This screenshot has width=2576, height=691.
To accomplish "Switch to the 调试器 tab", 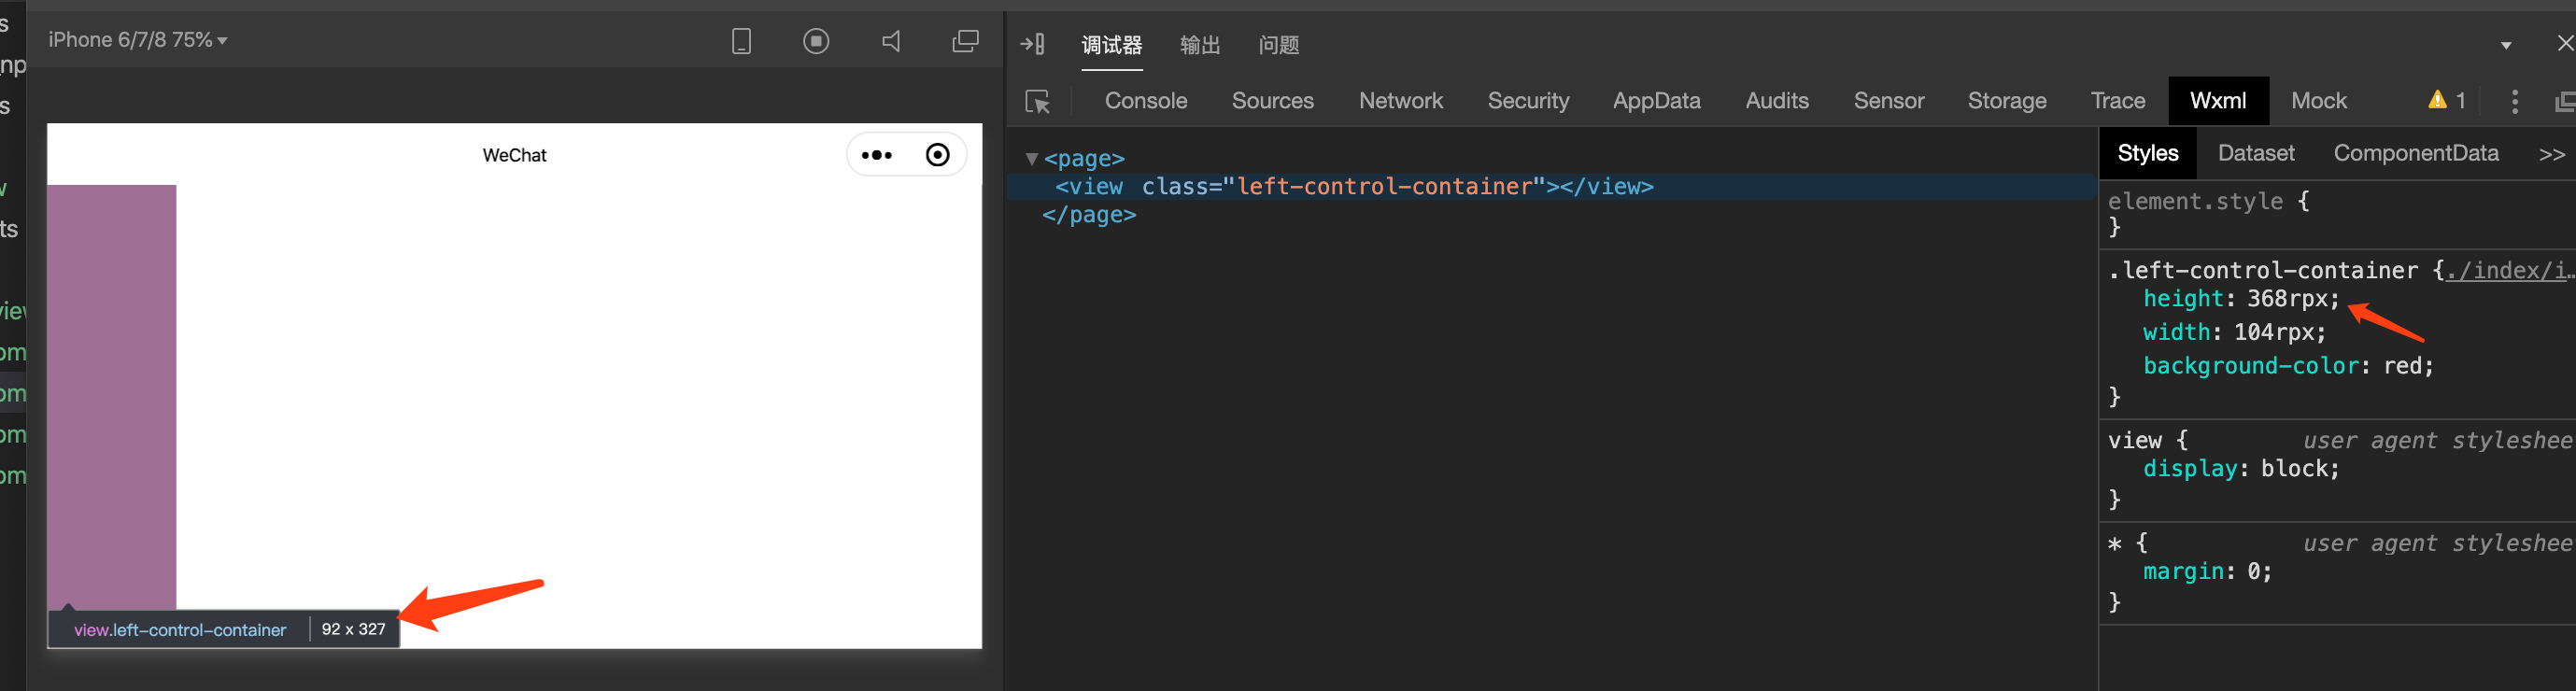I will coord(1111,45).
